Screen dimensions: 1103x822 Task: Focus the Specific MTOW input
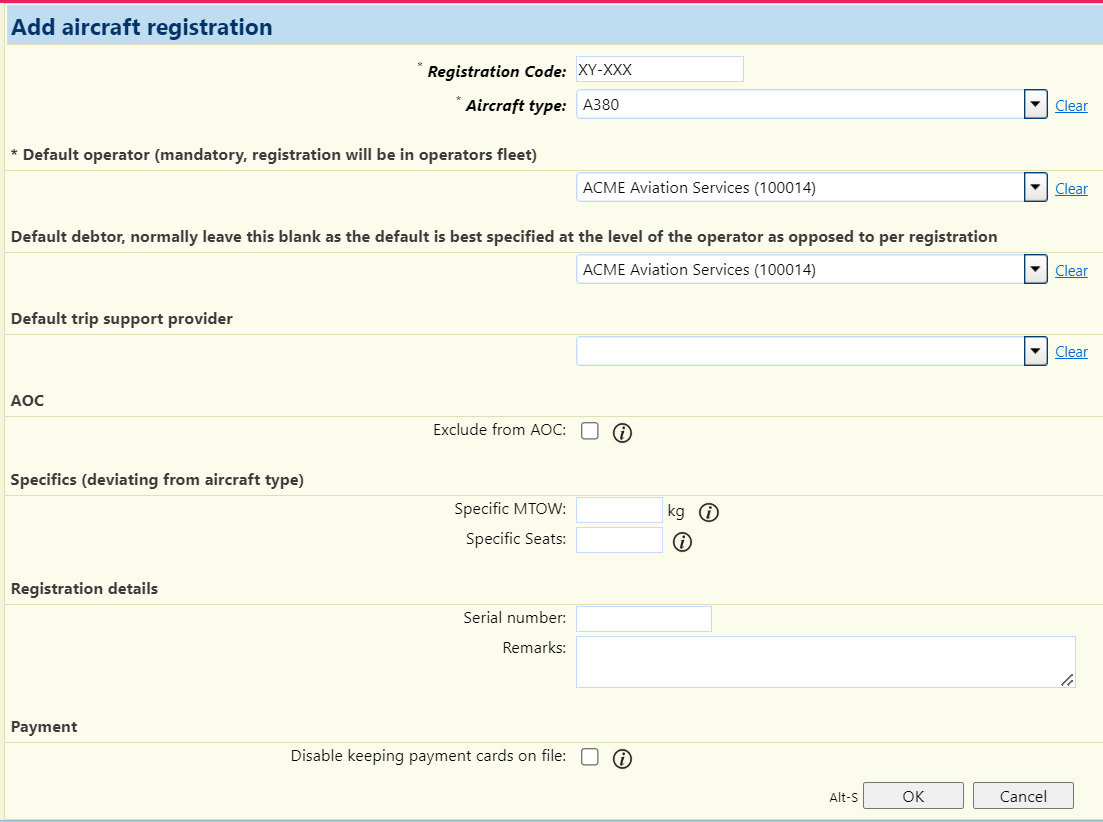(619, 510)
